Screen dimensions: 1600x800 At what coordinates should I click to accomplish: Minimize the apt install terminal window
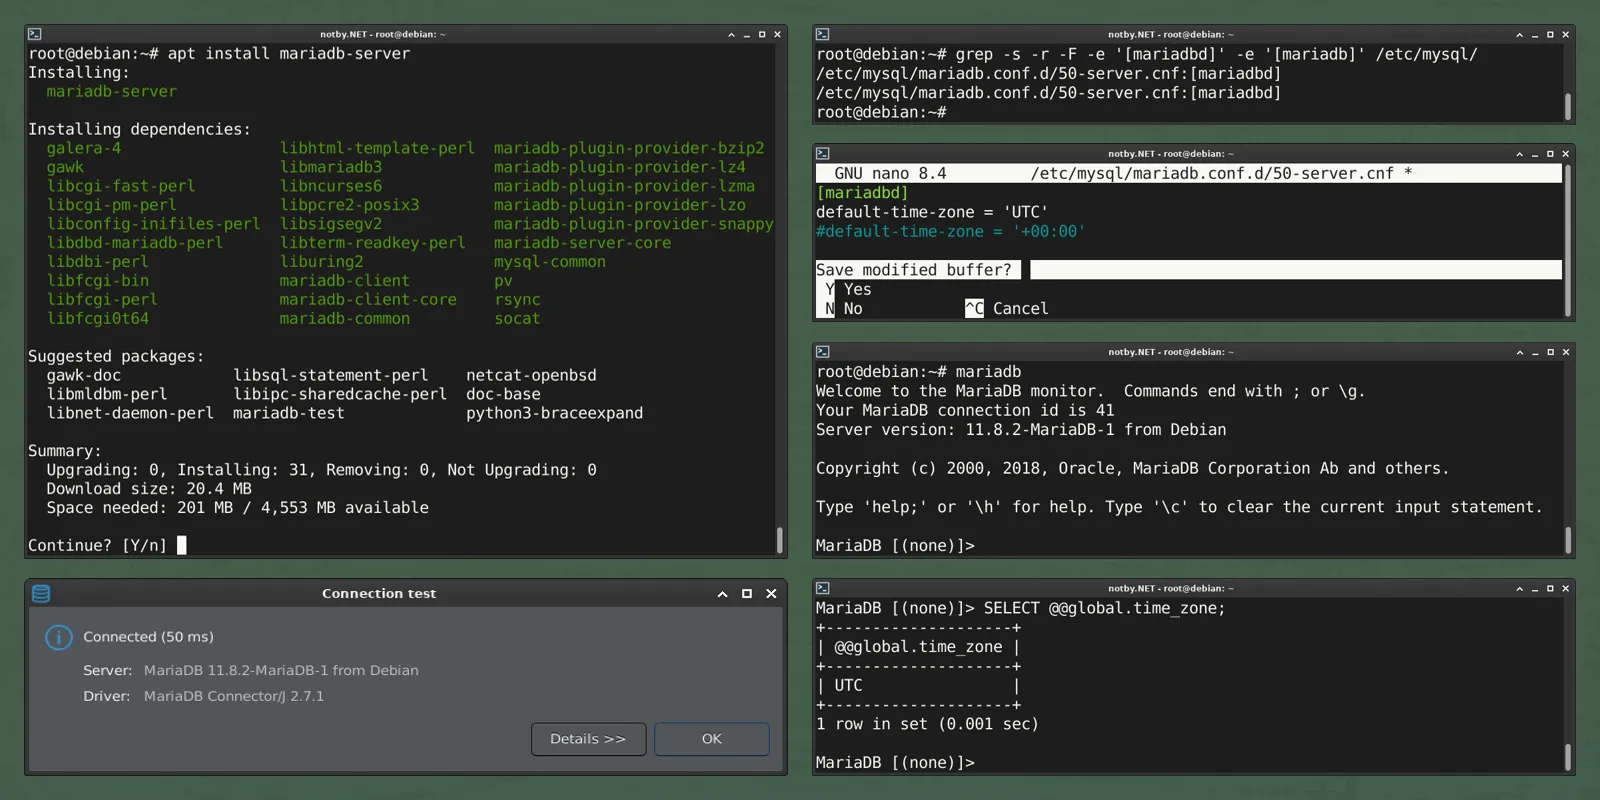click(747, 34)
